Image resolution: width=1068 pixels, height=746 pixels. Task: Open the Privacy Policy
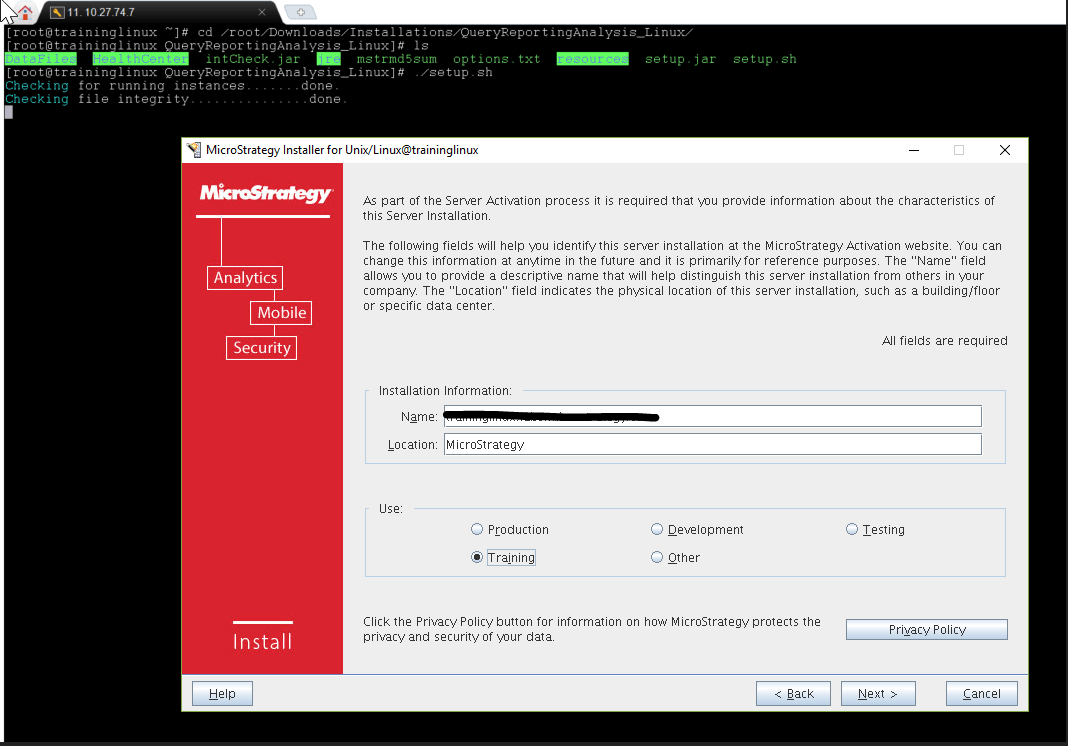(926, 630)
